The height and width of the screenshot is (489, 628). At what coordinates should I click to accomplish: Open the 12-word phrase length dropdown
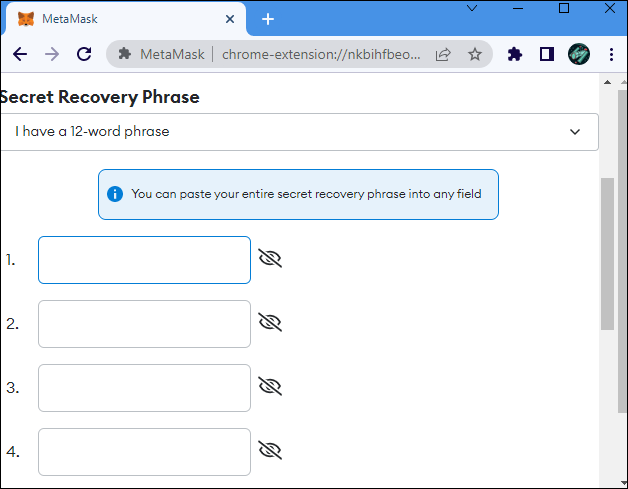click(x=299, y=132)
